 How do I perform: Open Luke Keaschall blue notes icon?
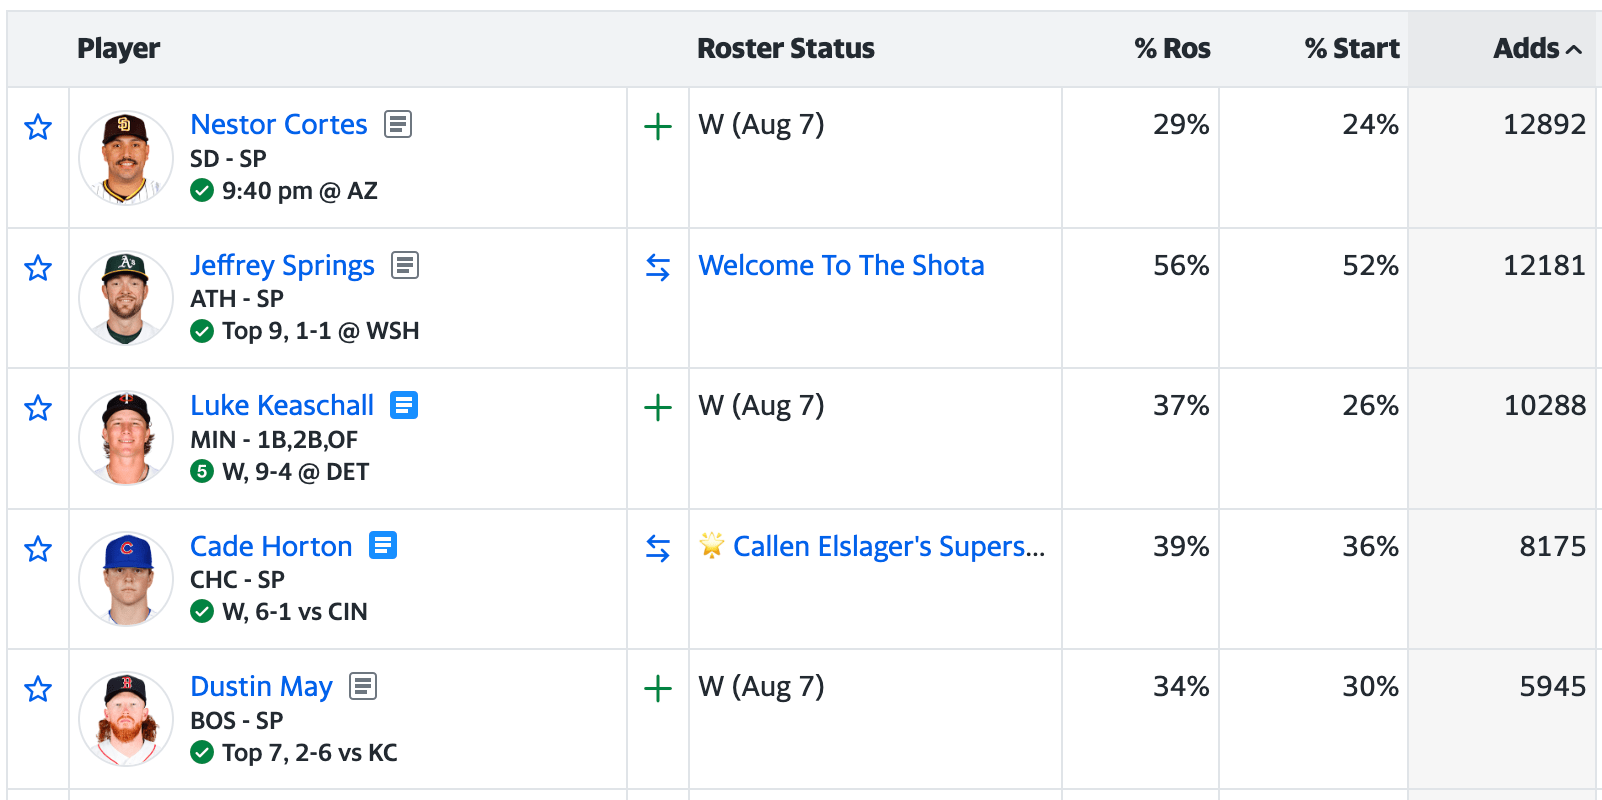click(x=404, y=405)
